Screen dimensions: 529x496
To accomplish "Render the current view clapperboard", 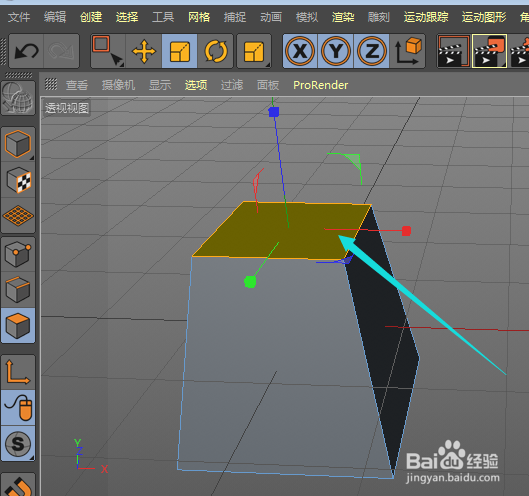I will (454, 51).
